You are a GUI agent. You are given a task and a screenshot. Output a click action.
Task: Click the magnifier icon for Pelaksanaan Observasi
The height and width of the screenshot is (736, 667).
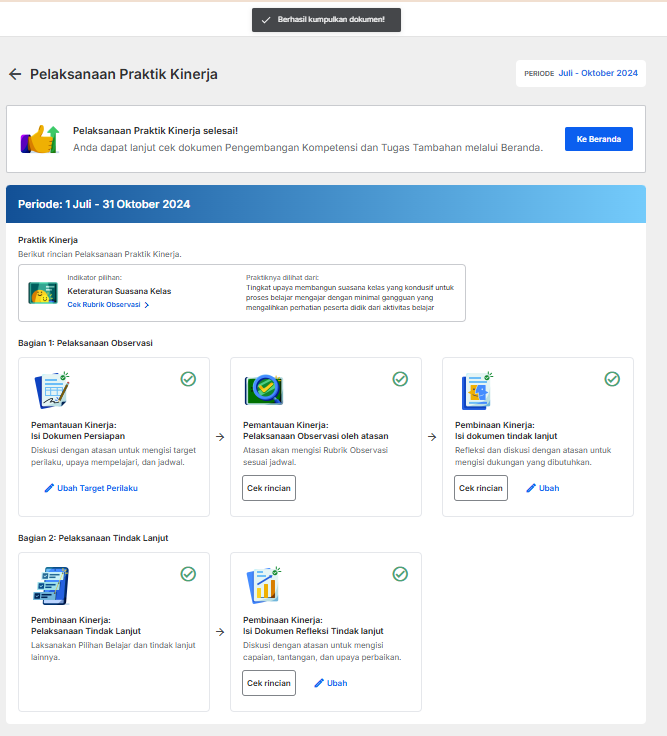click(x=264, y=390)
